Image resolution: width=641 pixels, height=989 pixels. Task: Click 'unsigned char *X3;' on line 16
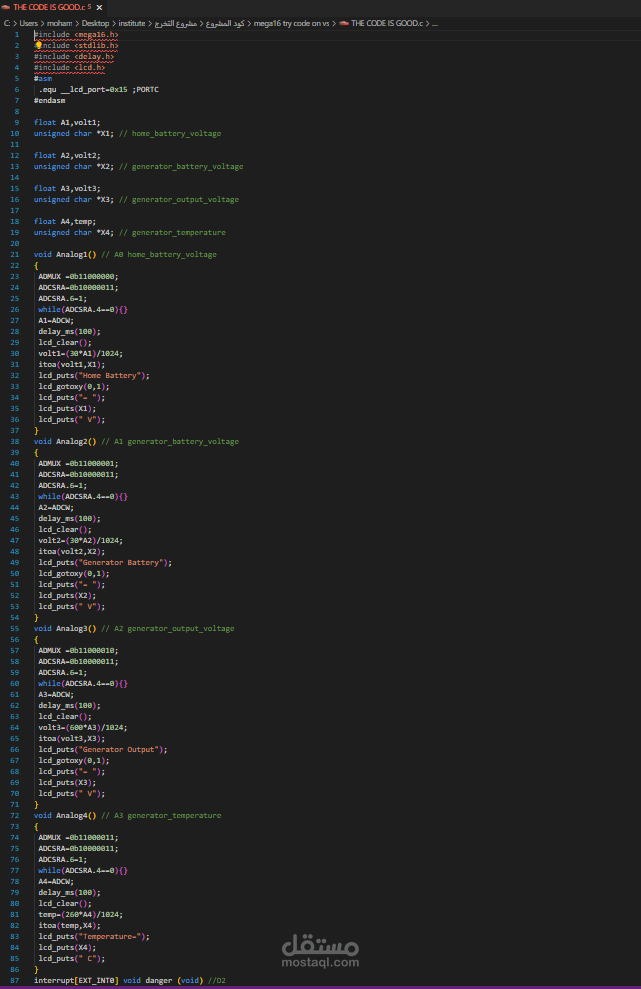tap(74, 199)
